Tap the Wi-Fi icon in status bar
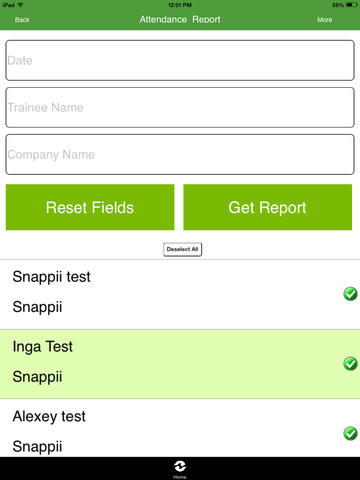Image resolution: width=360 pixels, height=480 pixels. pos(20,5)
